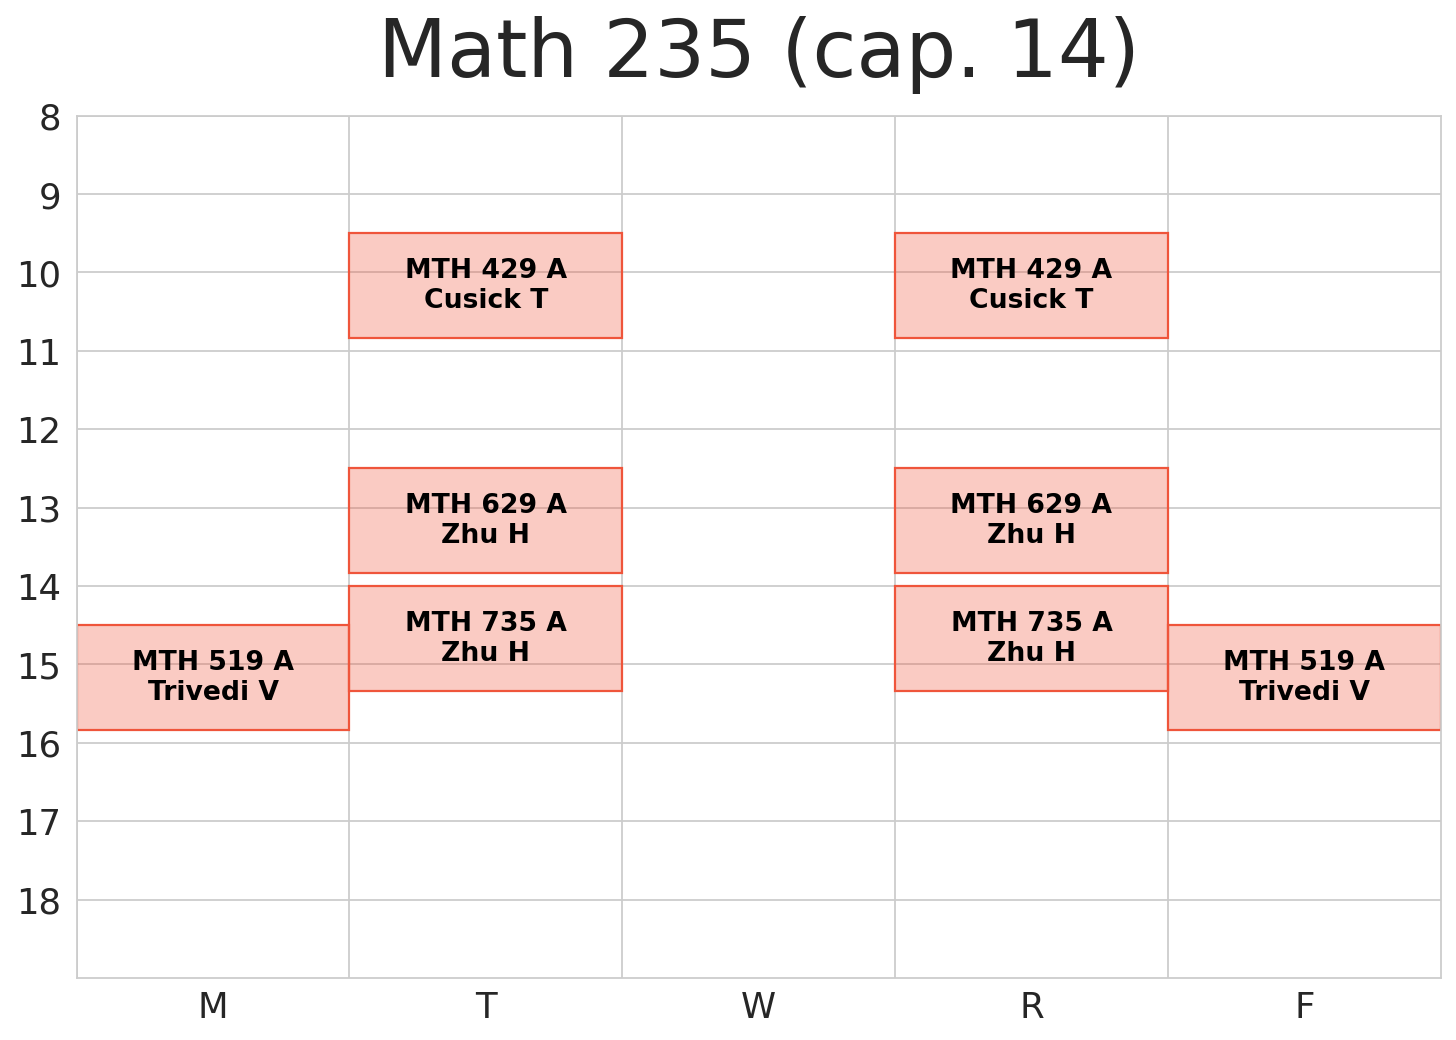Click the T day label
The height and width of the screenshot is (1040, 1456).
pyautogui.click(x=486, y=1006)
